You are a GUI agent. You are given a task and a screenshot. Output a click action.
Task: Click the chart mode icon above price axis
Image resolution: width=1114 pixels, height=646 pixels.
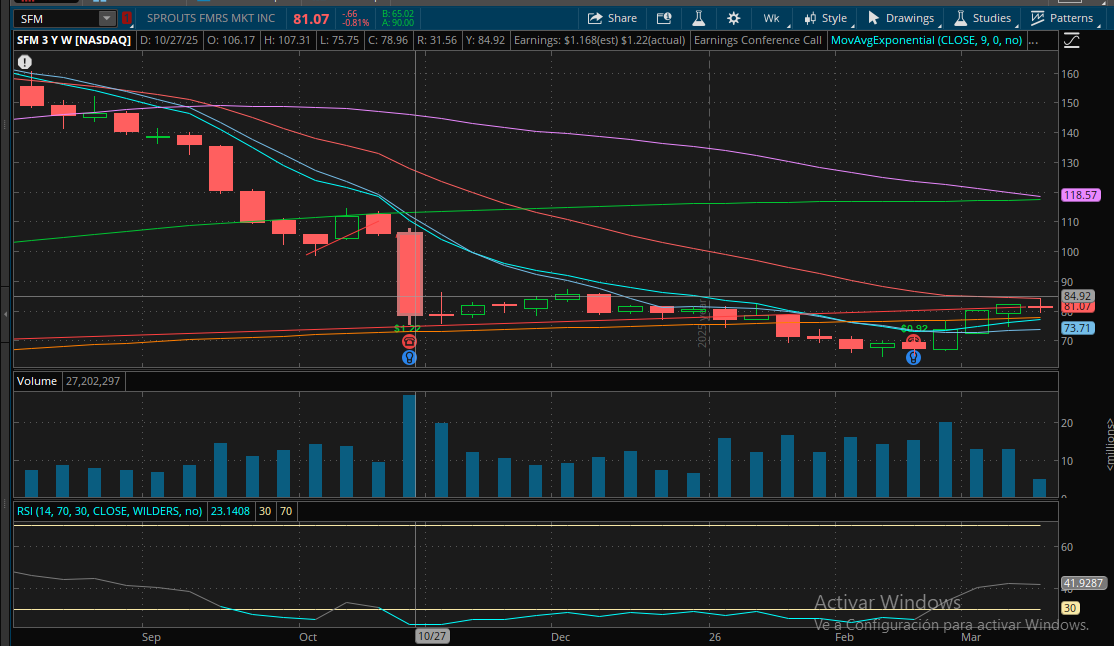1071,41
